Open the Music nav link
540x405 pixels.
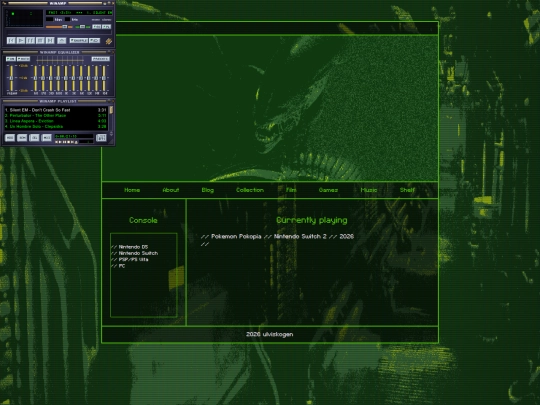[369, 190]
